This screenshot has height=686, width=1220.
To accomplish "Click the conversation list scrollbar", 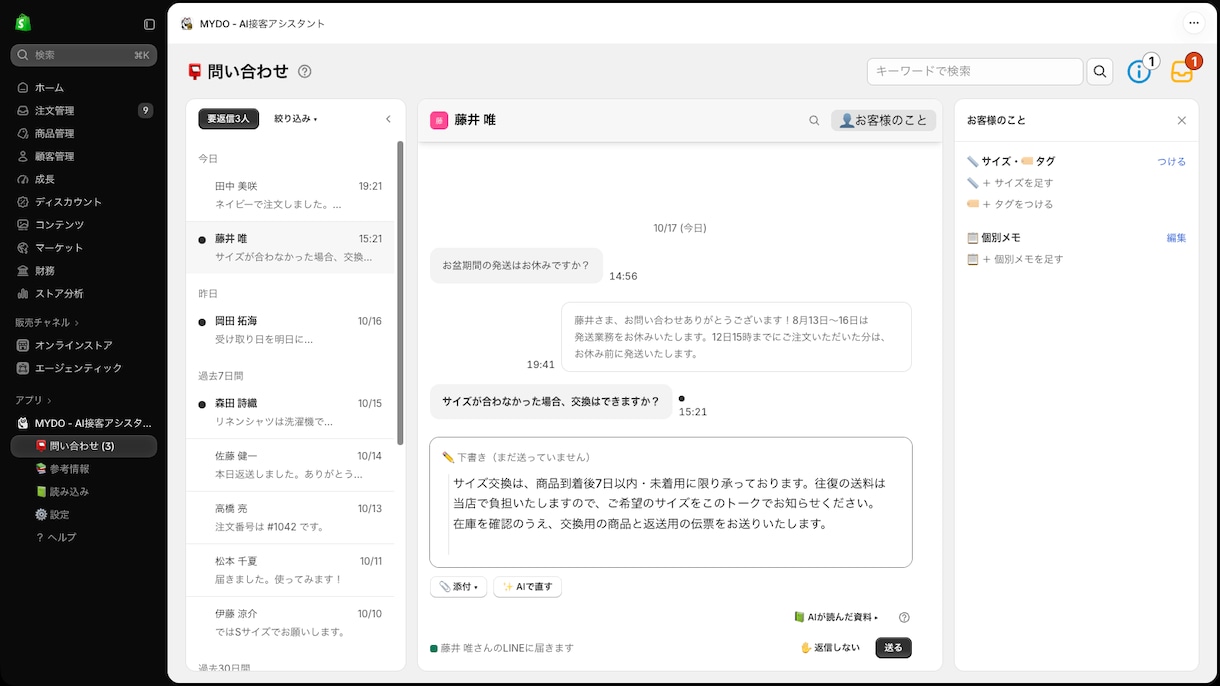I will (x=401, y=293).
